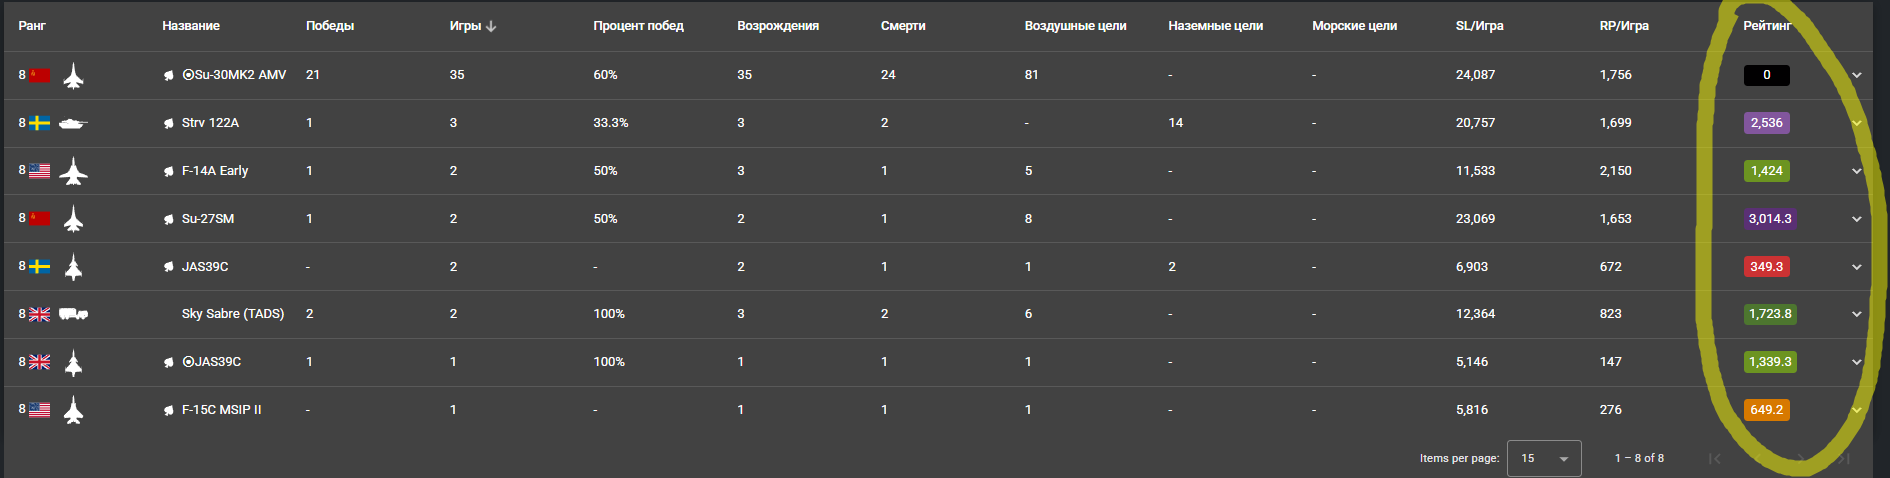The width and height of the screenshot is (1890, 478).
Task: Click the Swedish flag in Strv 122A row
Action: (x=40, y=123)
